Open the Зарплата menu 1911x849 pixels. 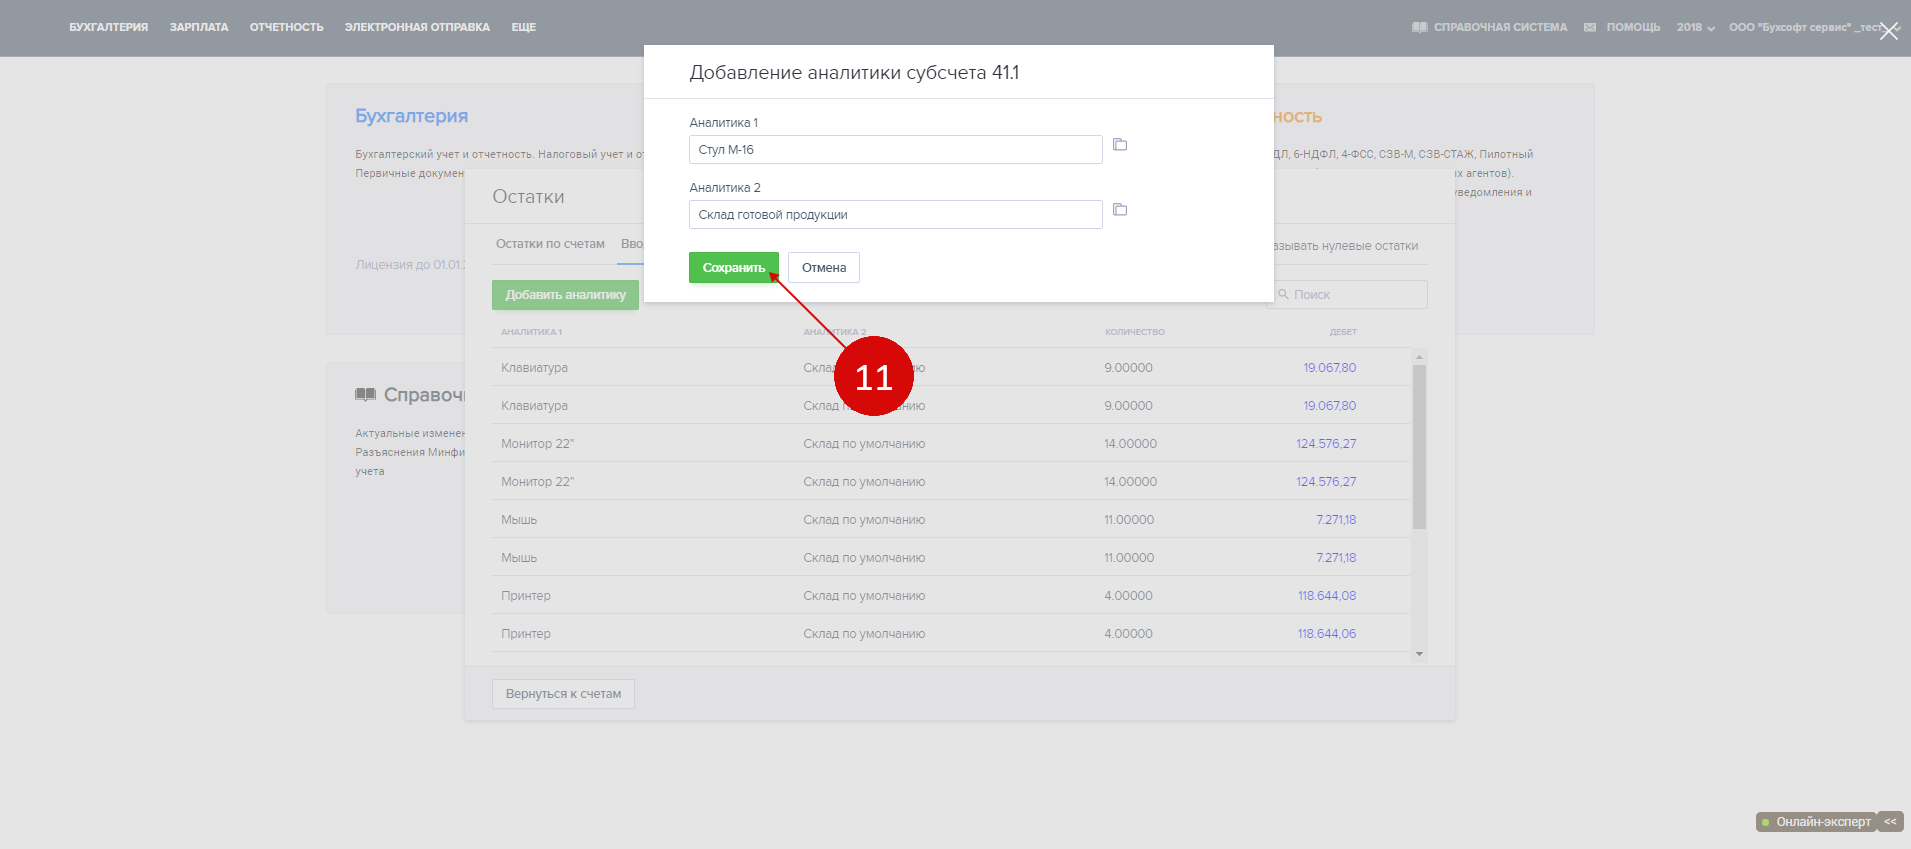click(x=199, y=27)
